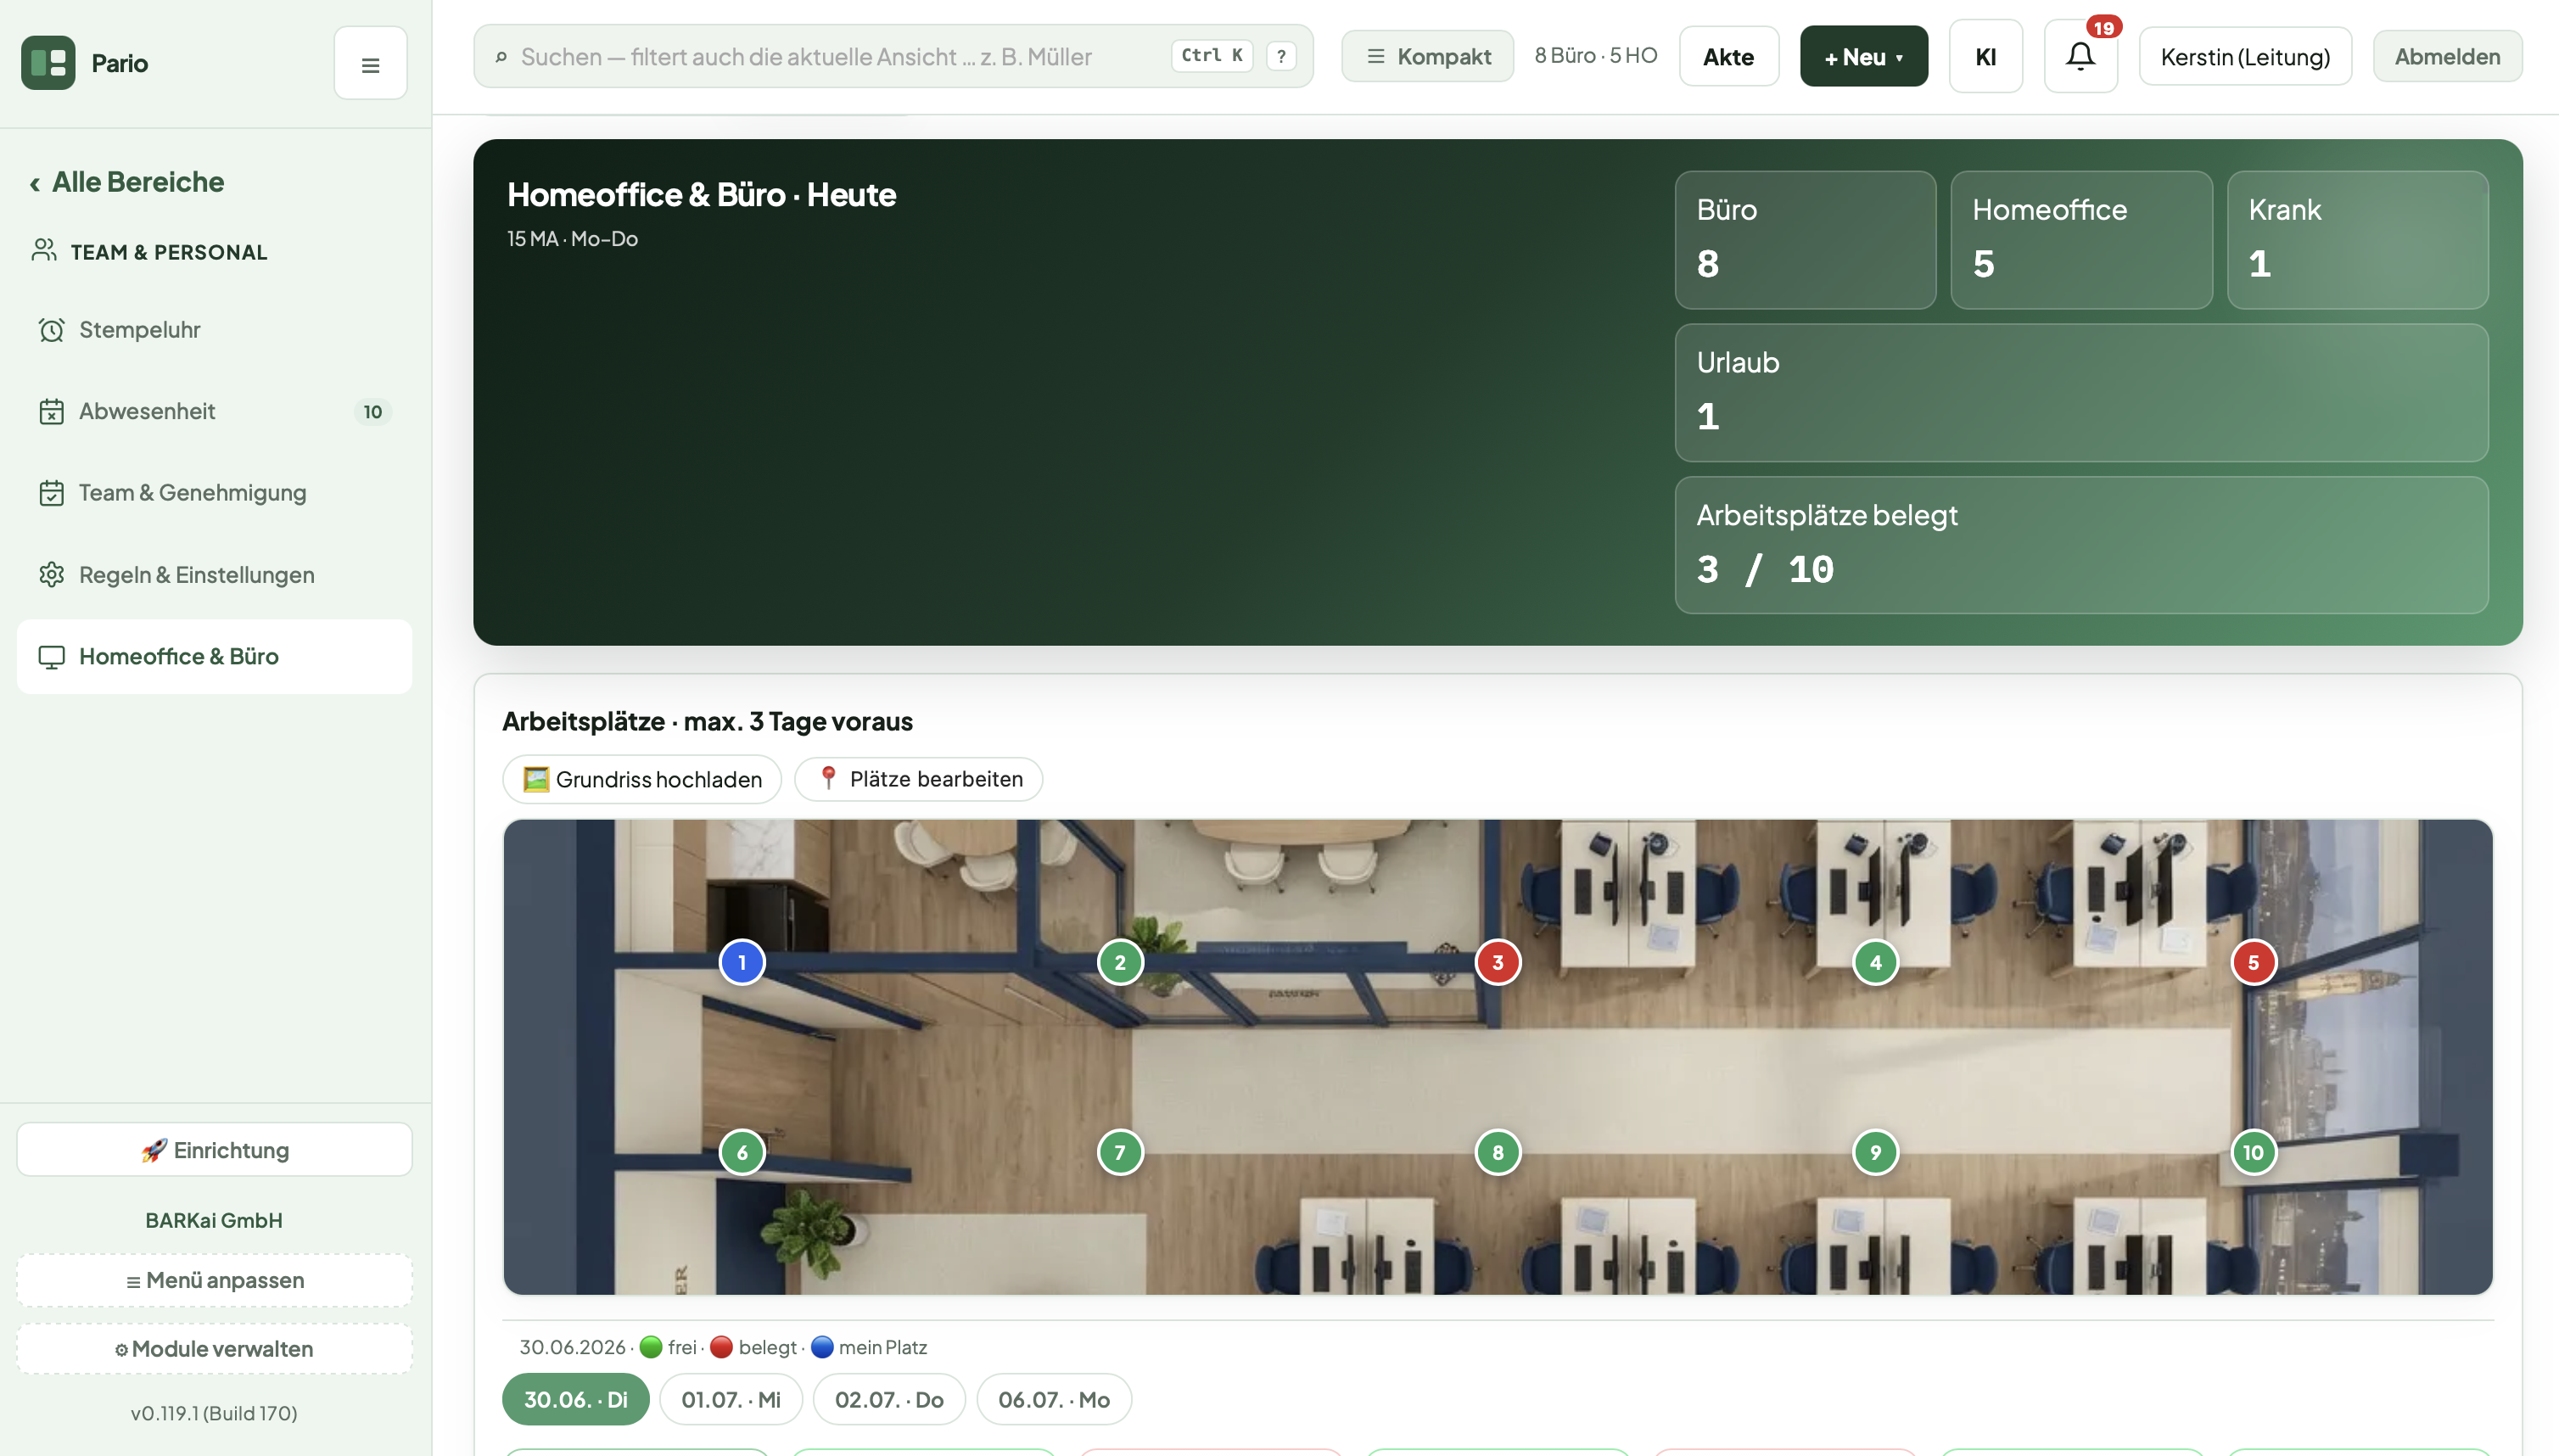2559x1456 pixels.
Task: Click Module verwalten
Action: tap(214, 1349)
